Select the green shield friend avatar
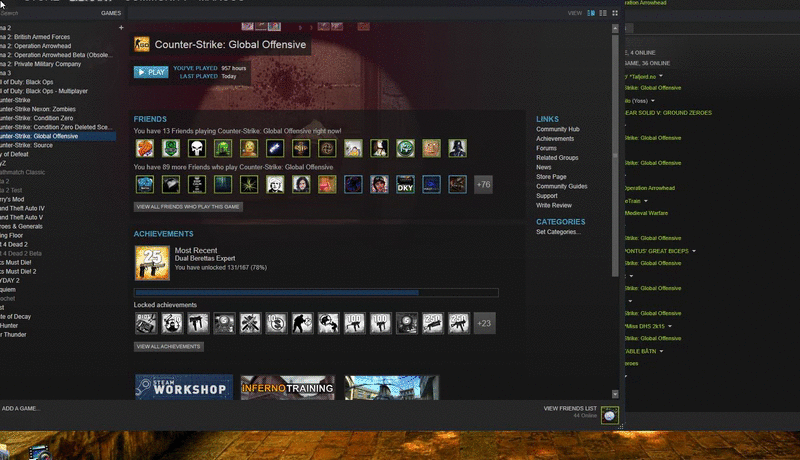The image size is (800, 460). pos(171,148)
